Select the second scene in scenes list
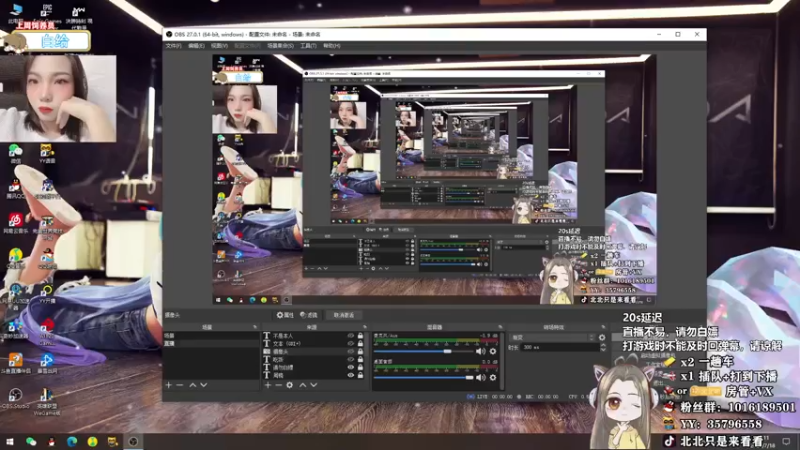Screen dimensions: 800x450 pos(211,343)
